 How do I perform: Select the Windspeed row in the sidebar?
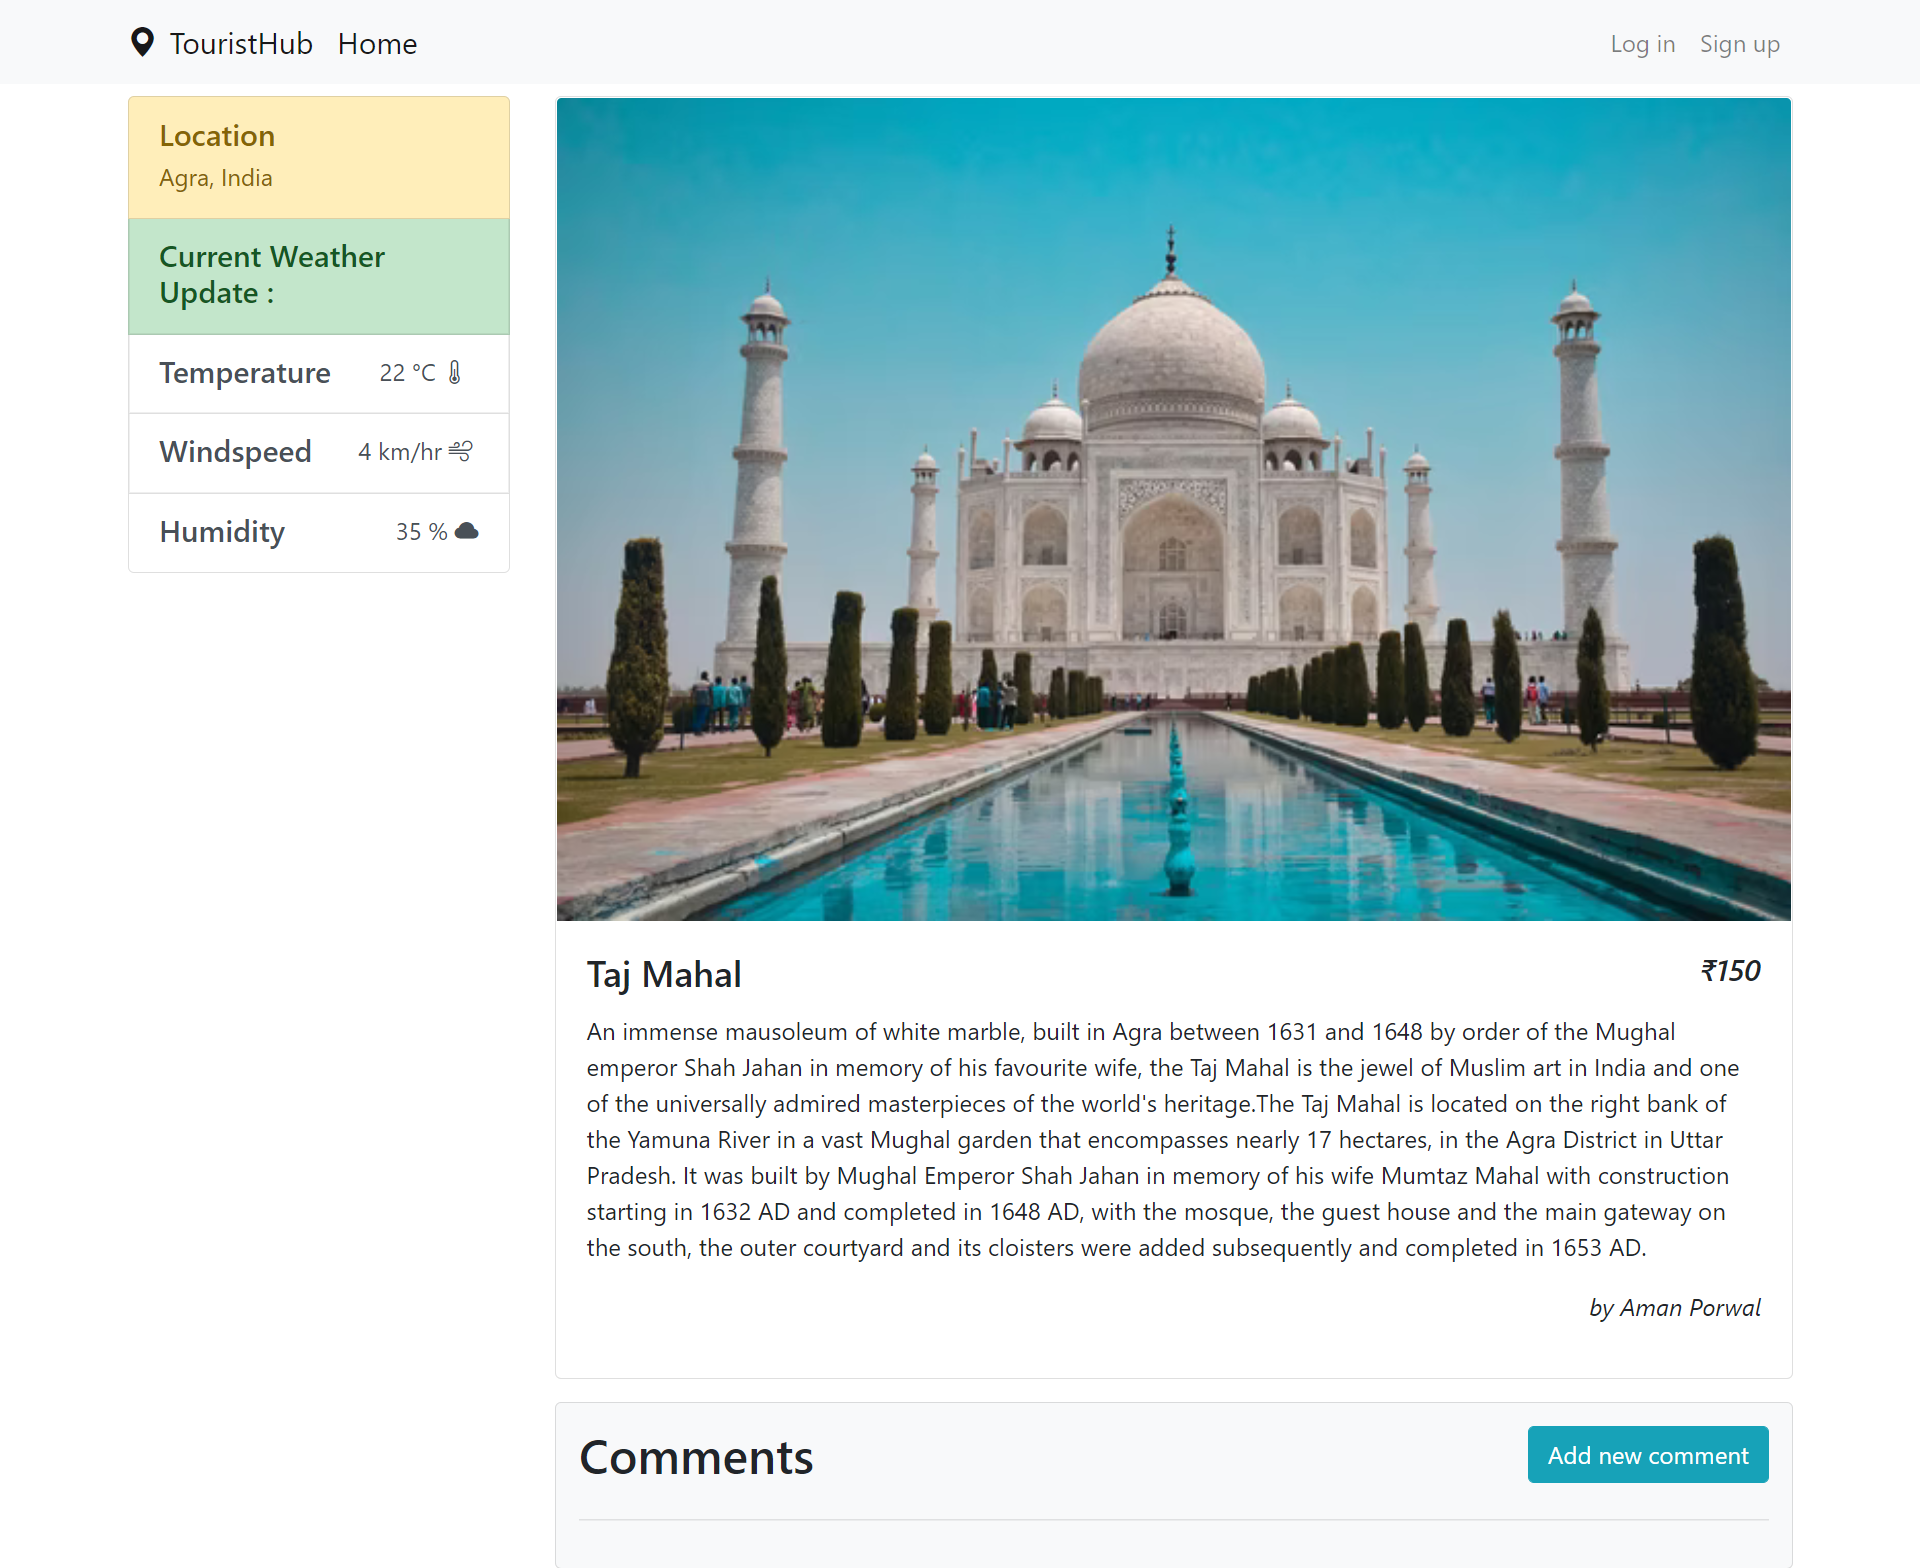pos(318,452)
